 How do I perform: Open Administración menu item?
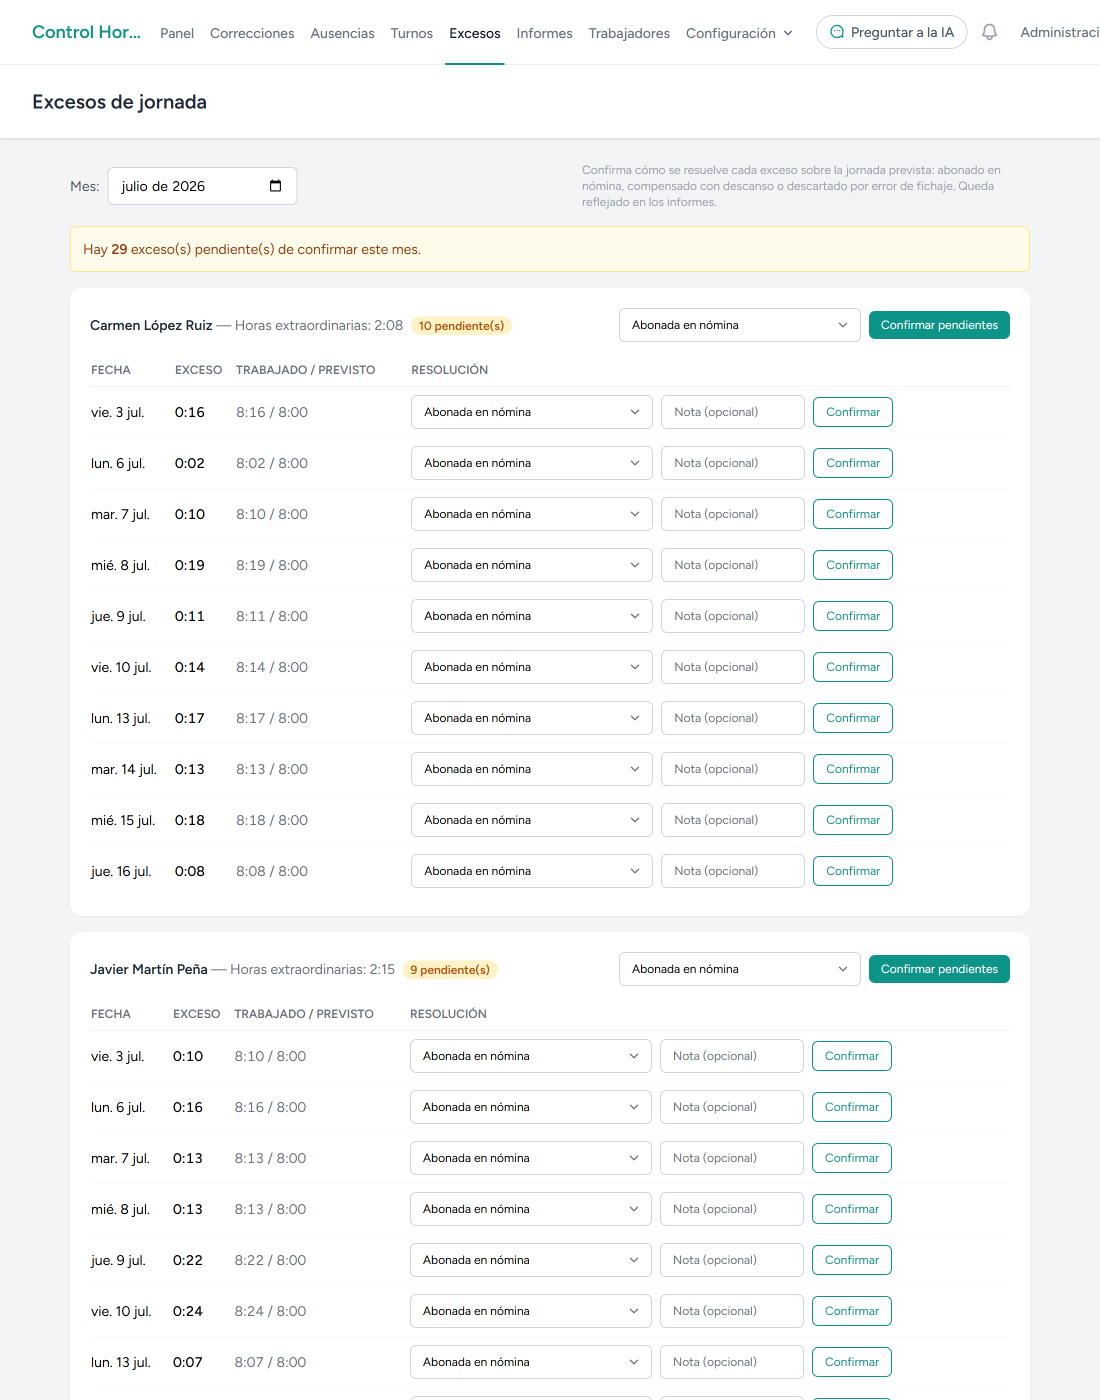tap(1059, 32)
